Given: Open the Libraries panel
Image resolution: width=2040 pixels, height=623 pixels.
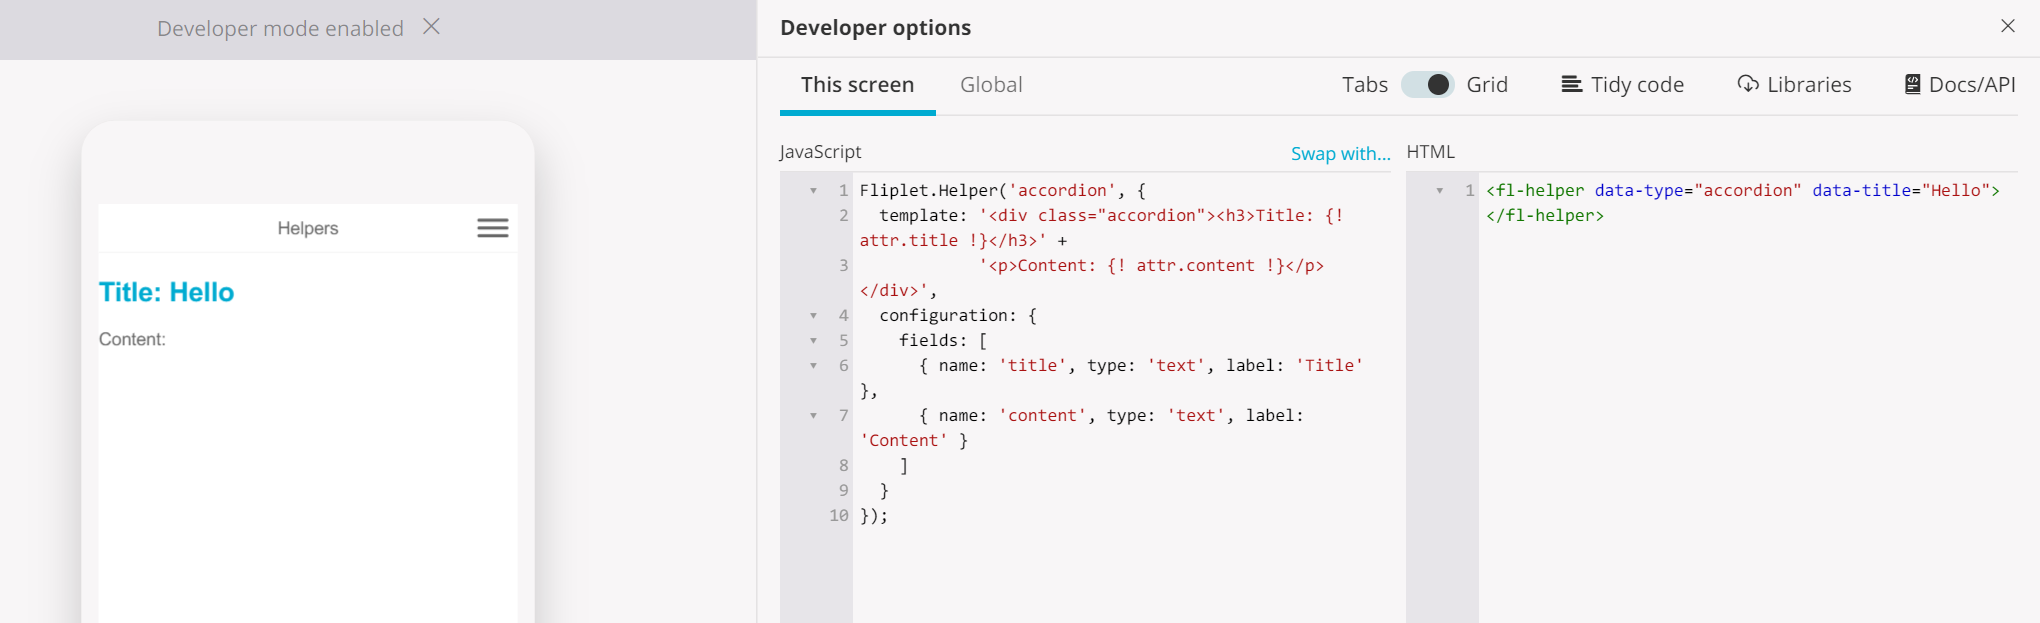Looking at the screenshot, I should tap(1794, 85).
